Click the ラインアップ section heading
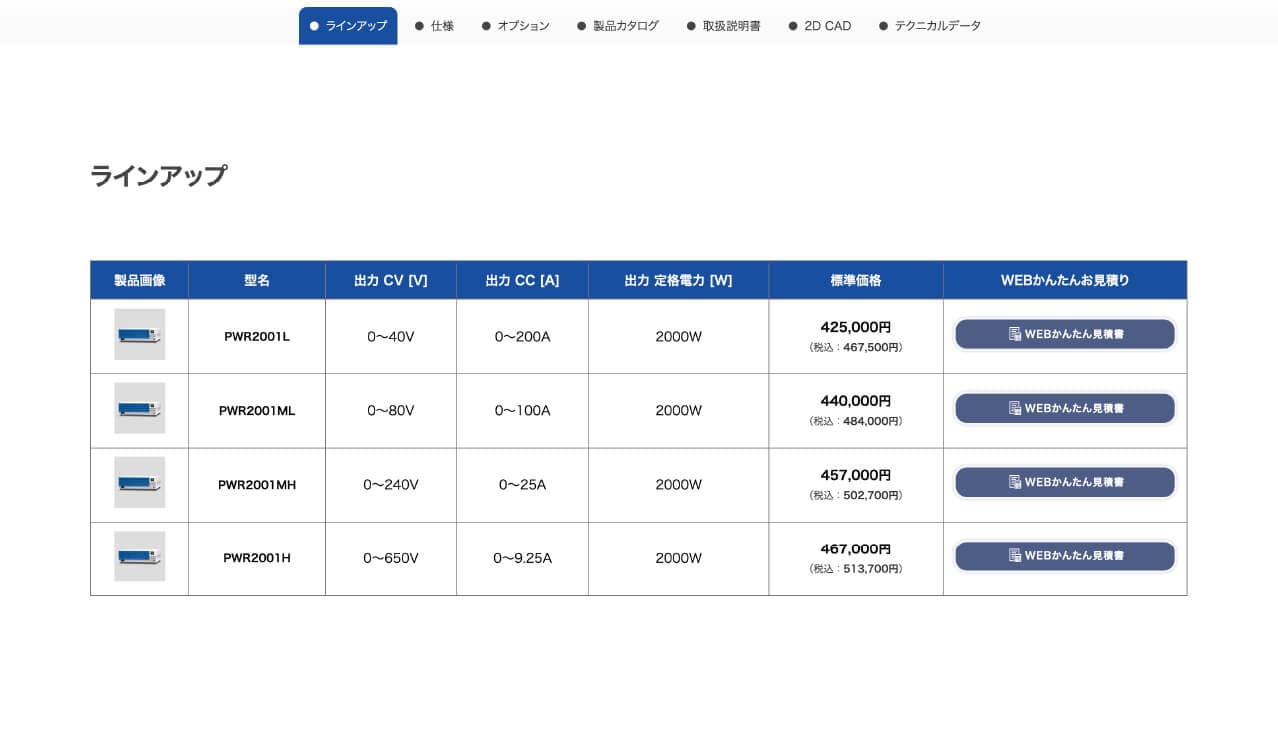Image resolution: width=1278 pixels, height=730 pixels. tap(158, 176)
